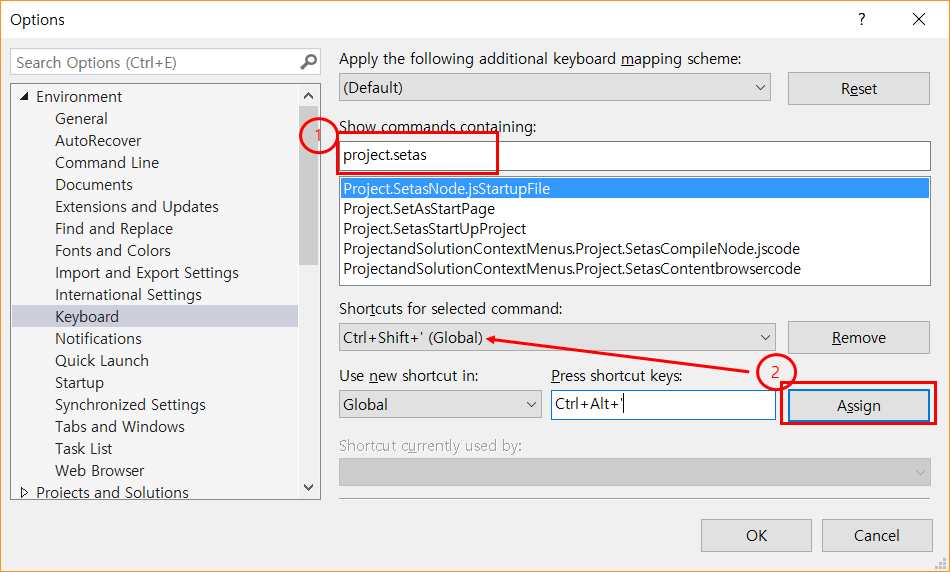Select the Fonts and Colors tree item
This screenshot has width=950, height=572.
click(x=113, y=250)
